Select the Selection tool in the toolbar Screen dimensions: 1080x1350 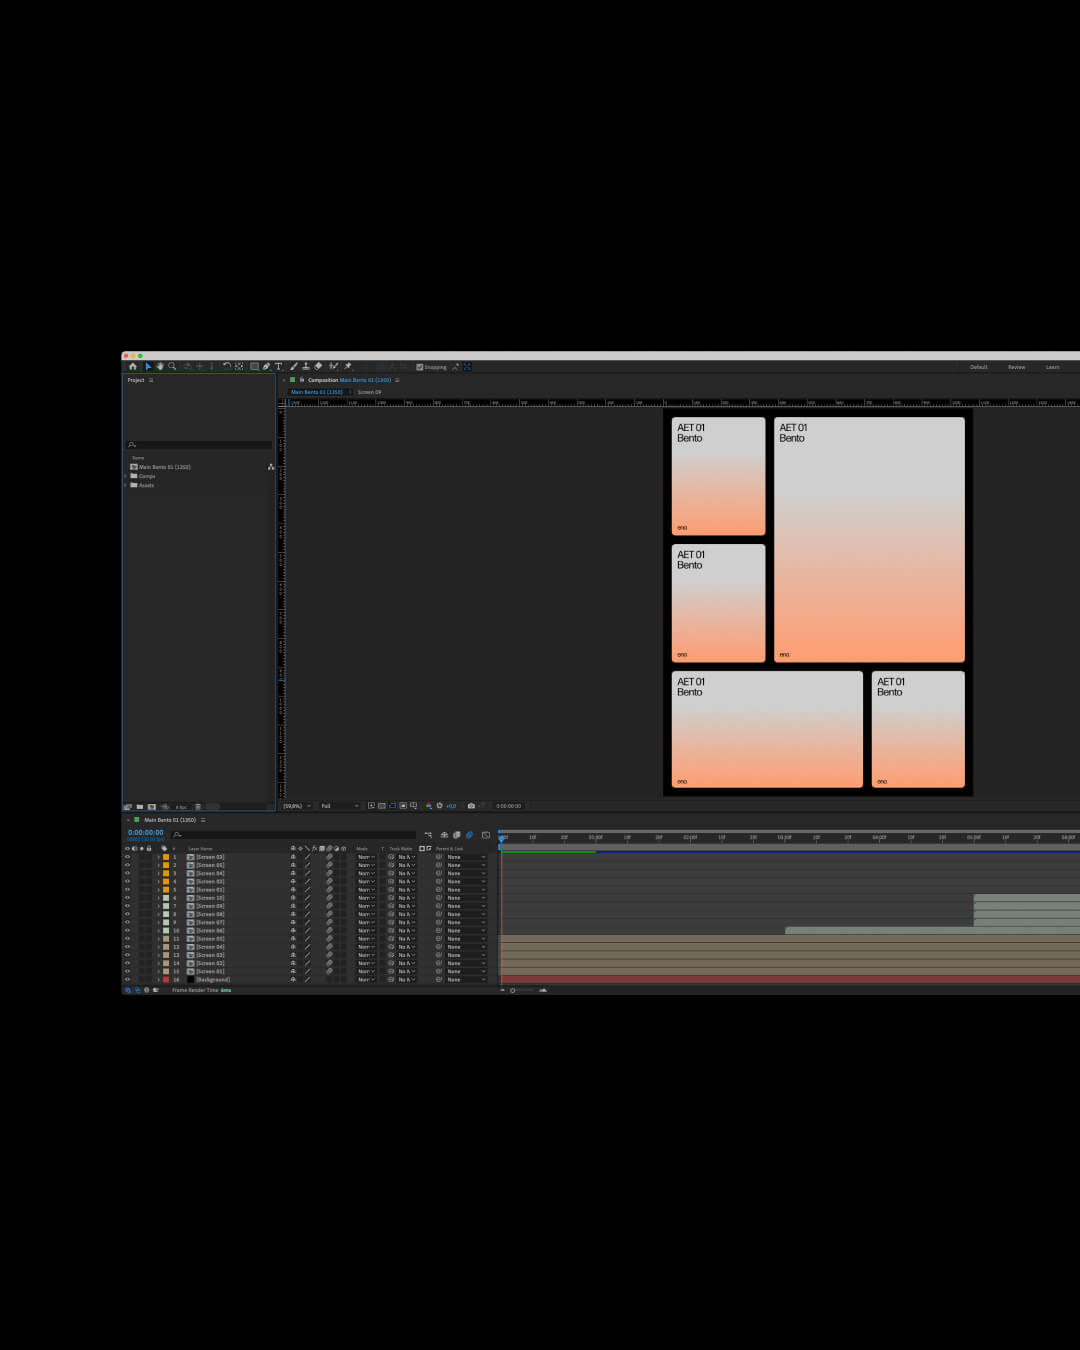[x=149, y=366]
